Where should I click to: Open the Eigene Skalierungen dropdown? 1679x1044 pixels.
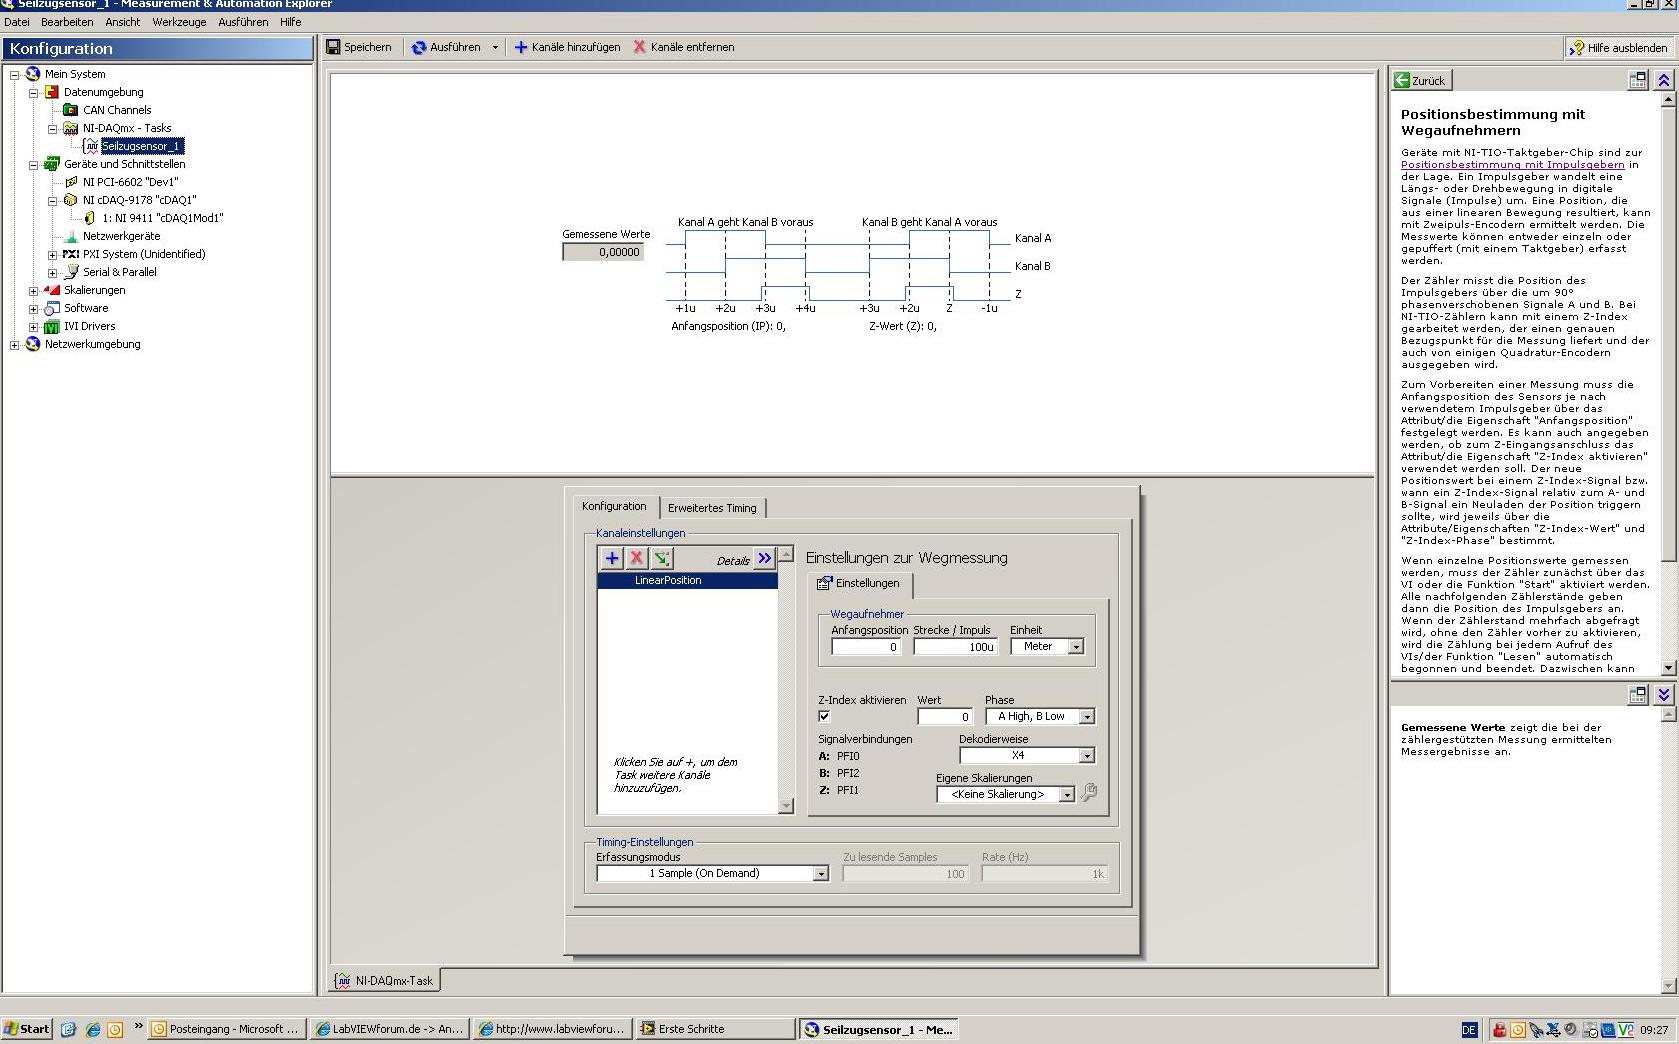click(x=1067, y=794)
